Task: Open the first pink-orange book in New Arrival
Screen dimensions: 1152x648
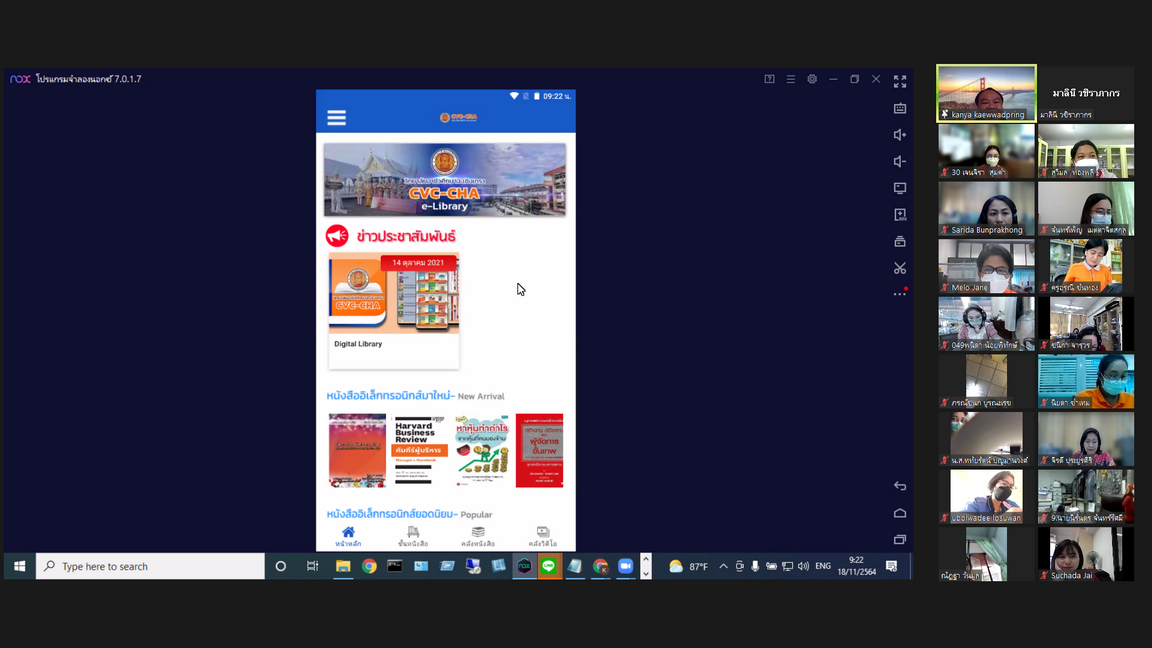Action: 357,450
